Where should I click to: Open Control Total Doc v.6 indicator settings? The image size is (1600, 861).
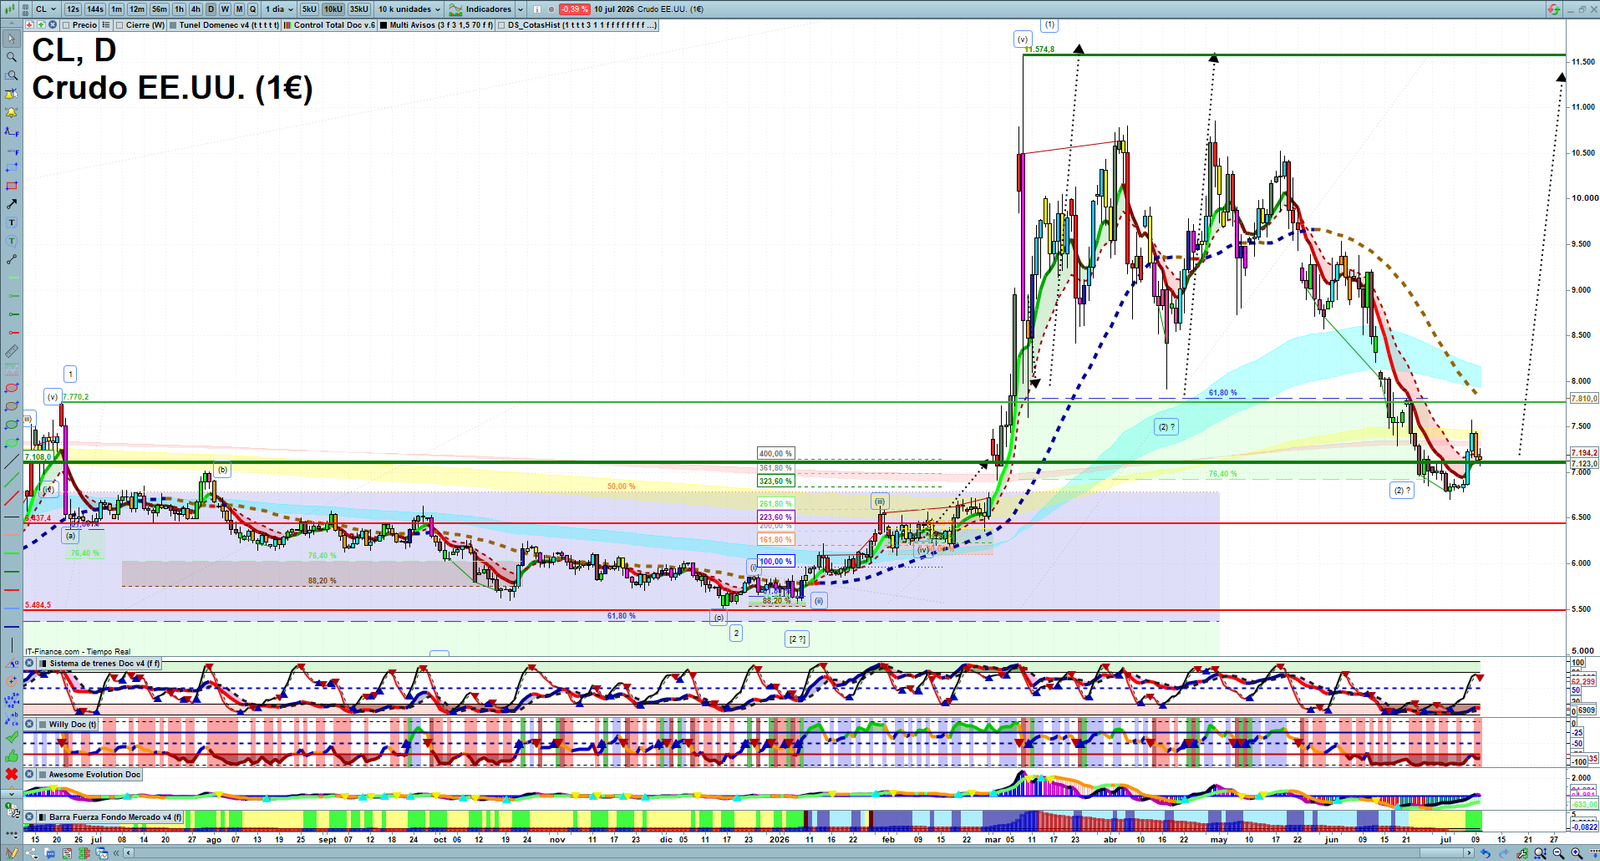click(334, 25)
